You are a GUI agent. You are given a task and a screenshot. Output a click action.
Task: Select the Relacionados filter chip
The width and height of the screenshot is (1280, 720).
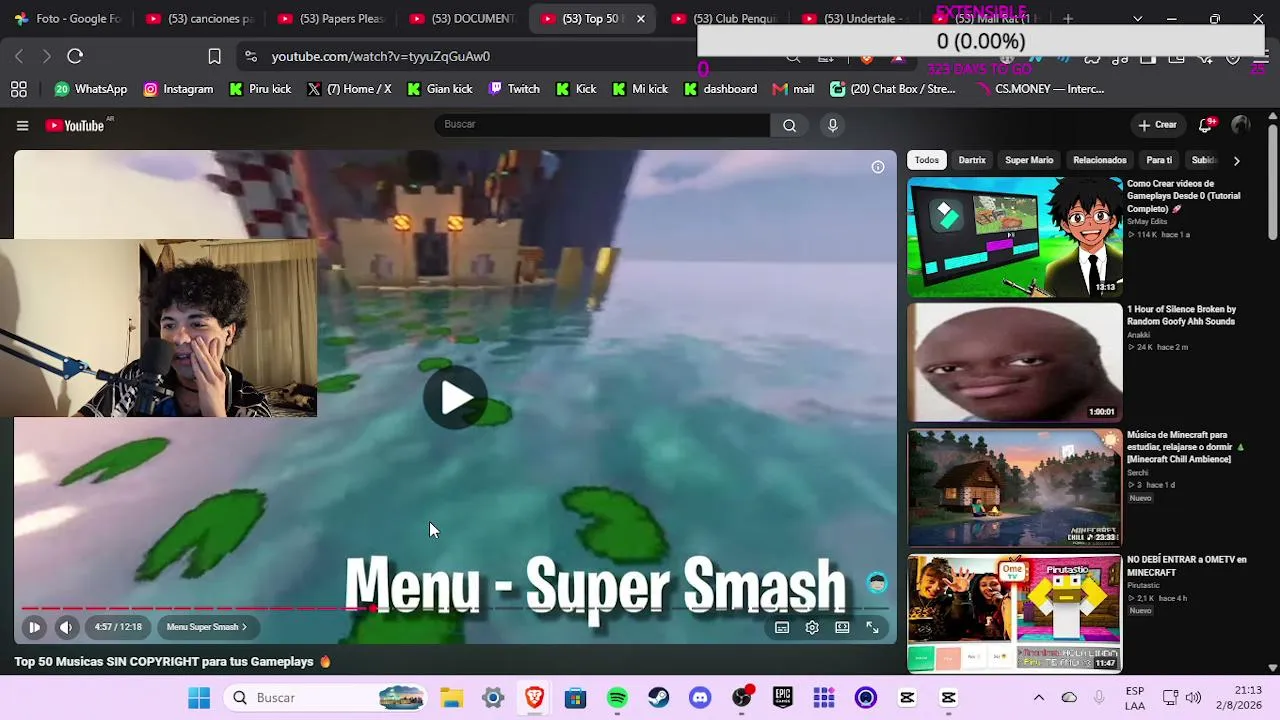point(1100,160)
